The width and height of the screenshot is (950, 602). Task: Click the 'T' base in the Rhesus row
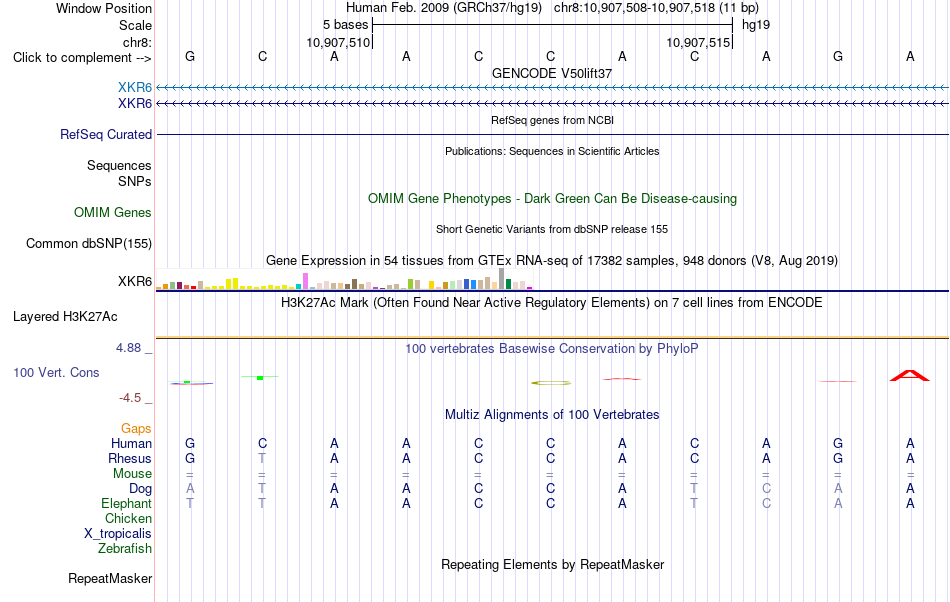262,458
